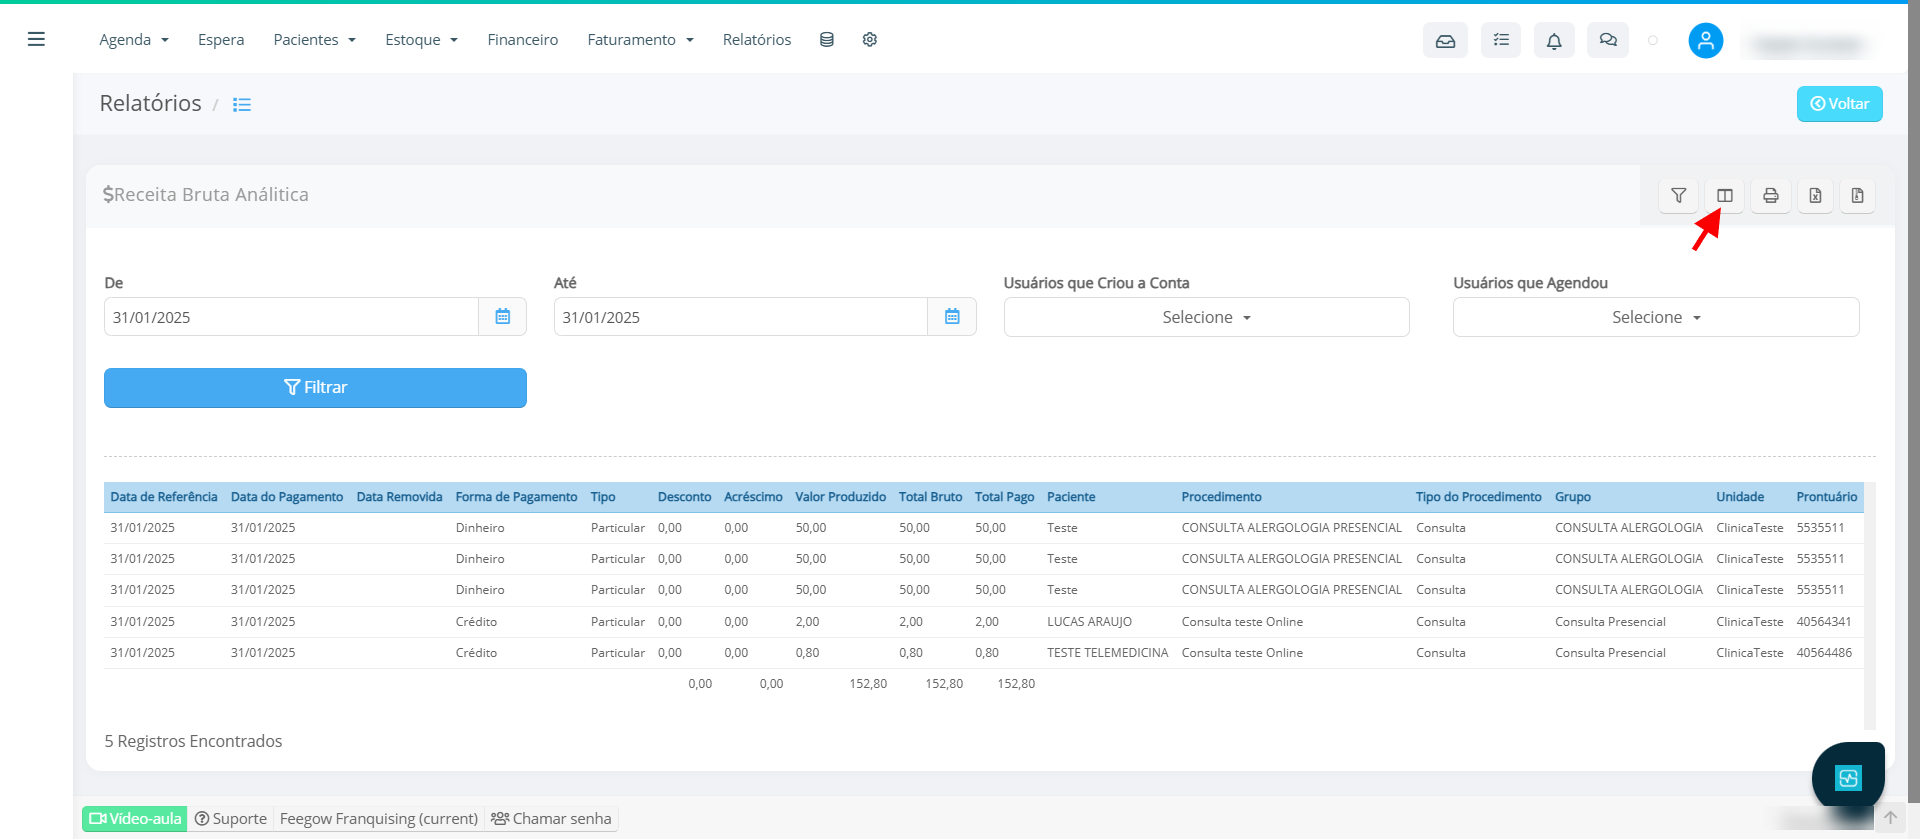1920x839 pixels.
Task: Click Receita Bruta Analítica panel title
Action: [206, 195]
